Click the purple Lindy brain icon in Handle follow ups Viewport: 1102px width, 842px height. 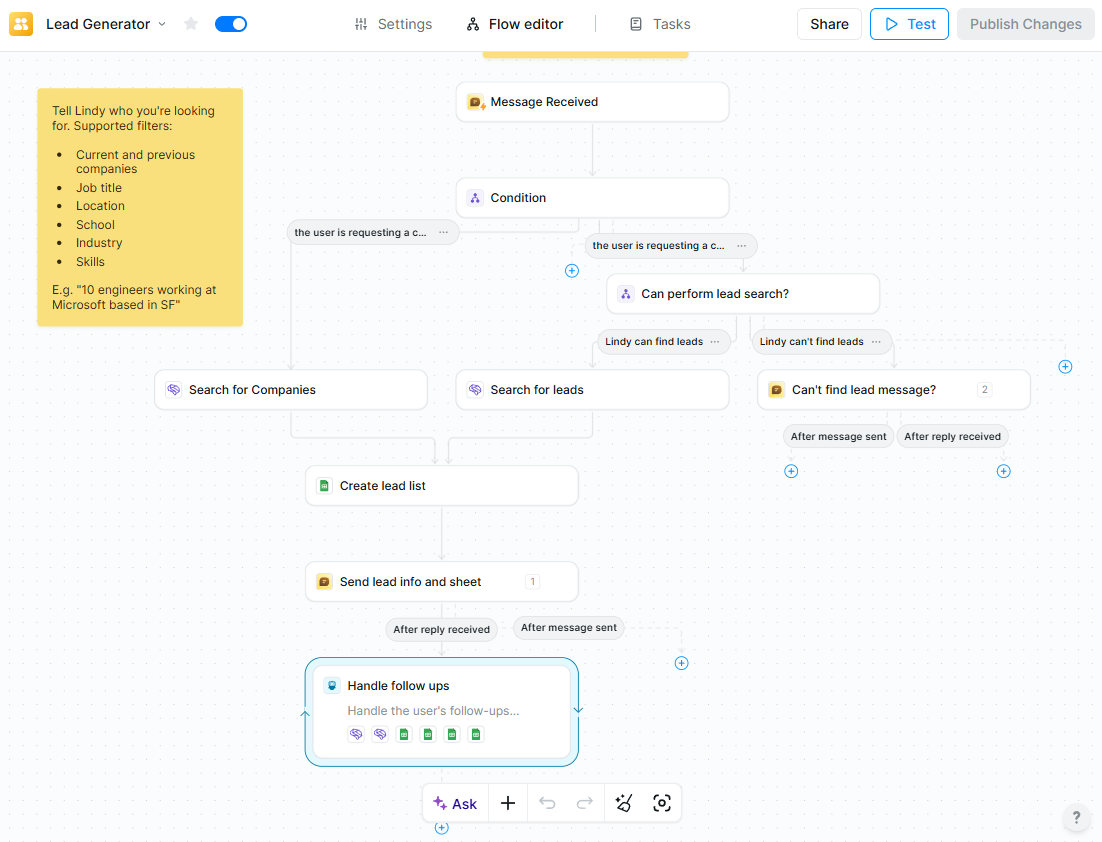click(x=356, y=733)
